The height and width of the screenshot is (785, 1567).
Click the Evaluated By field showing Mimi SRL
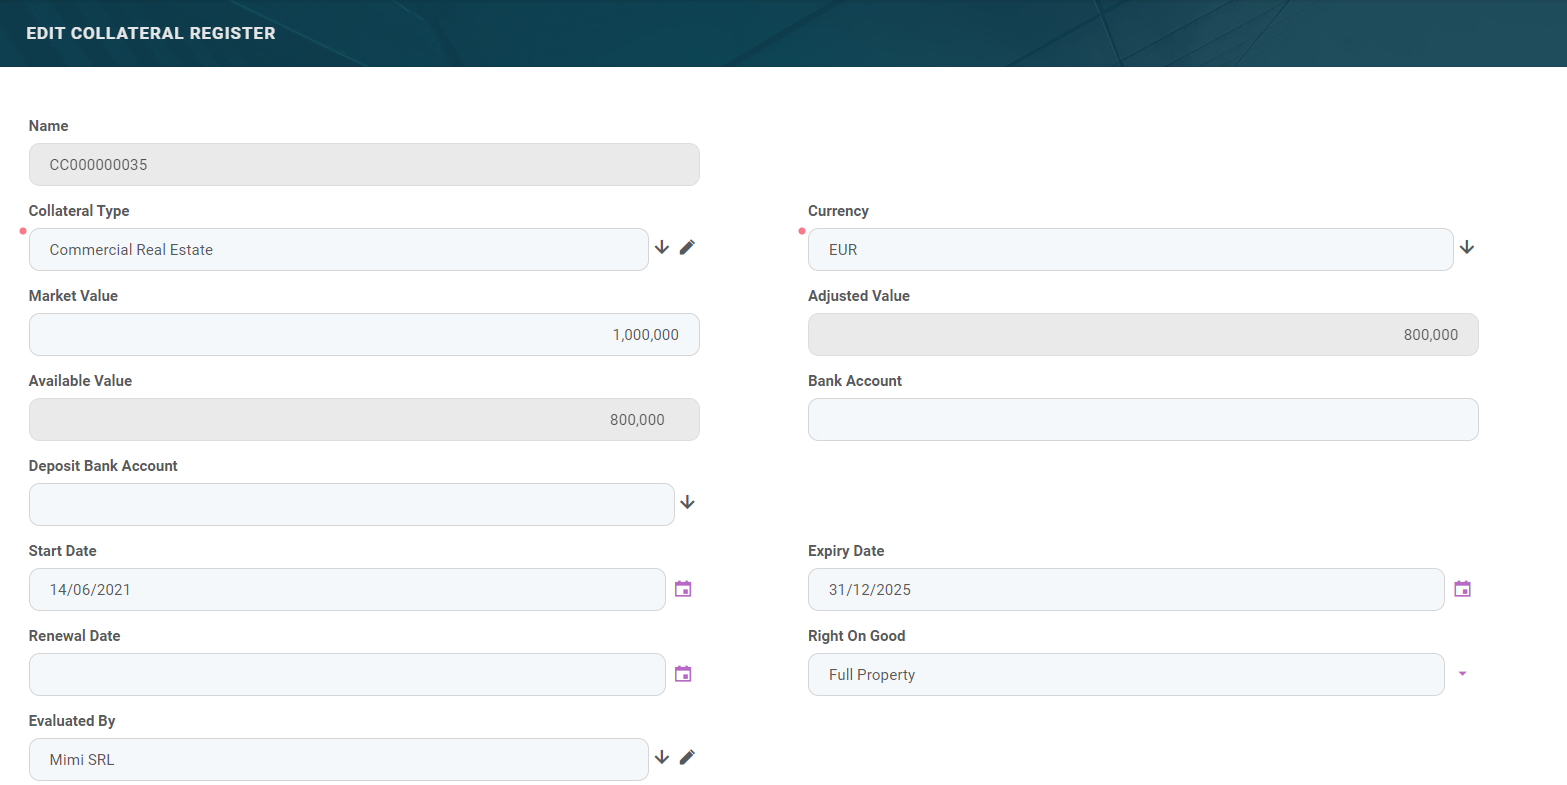point(338,760)
